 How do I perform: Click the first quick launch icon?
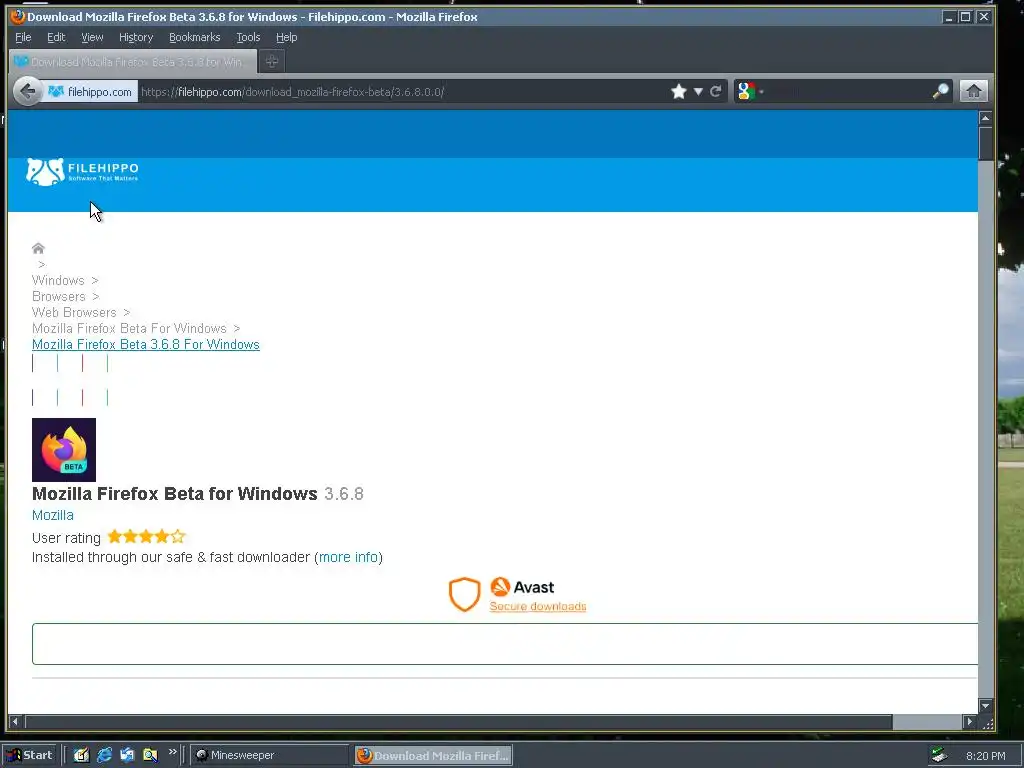tap(81, 755)
